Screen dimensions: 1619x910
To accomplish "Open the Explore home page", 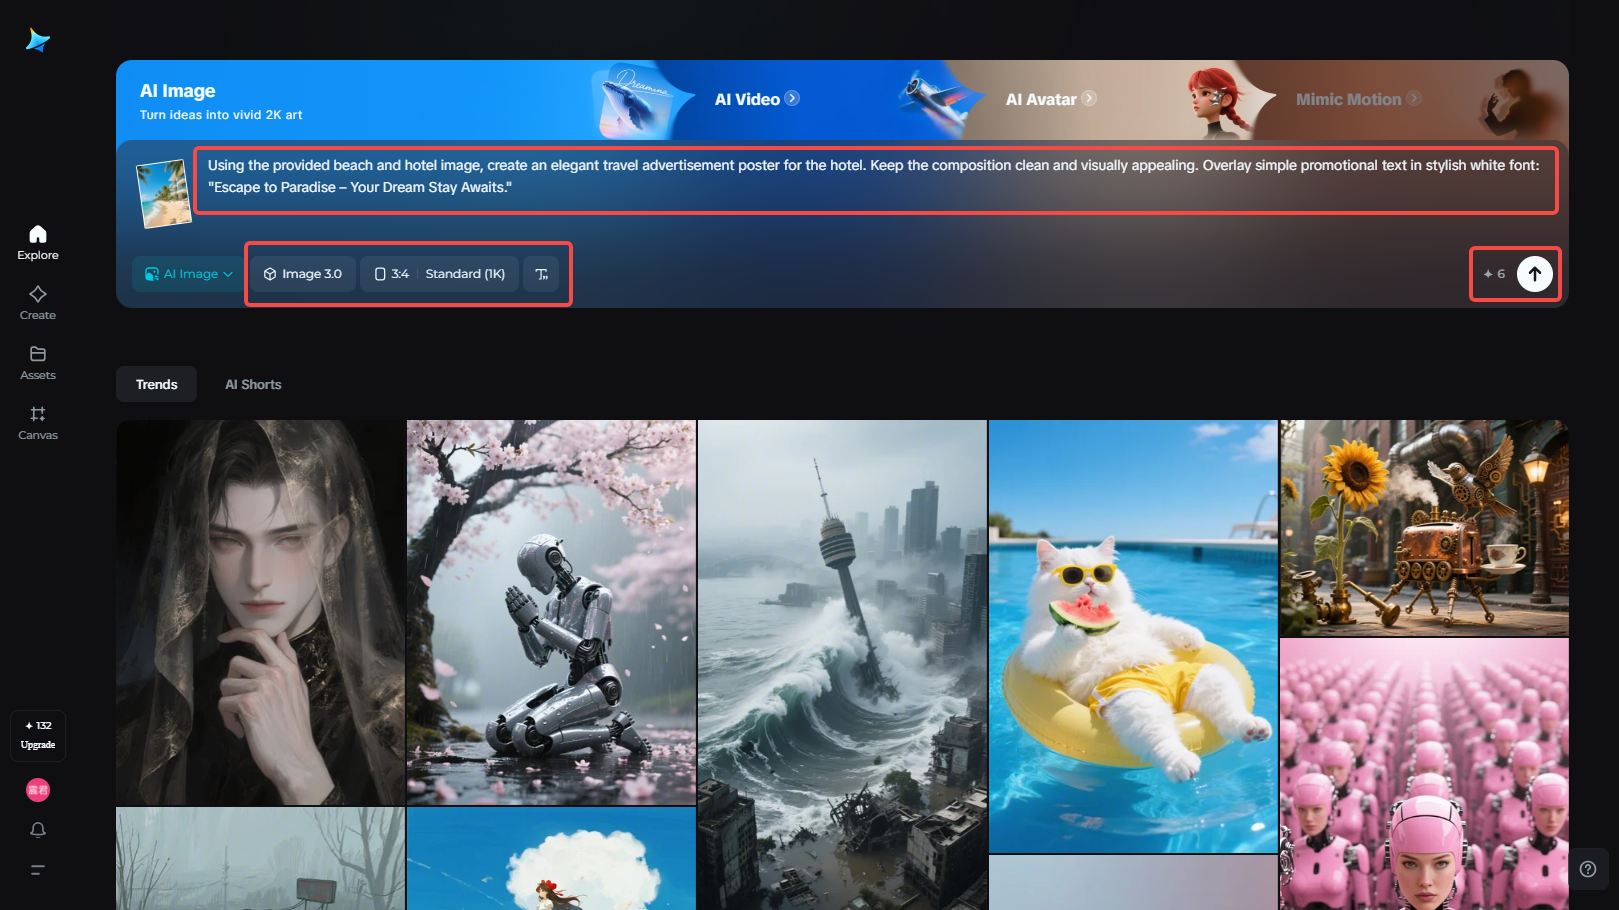I will pyautogui.click(x=38, y=243).
